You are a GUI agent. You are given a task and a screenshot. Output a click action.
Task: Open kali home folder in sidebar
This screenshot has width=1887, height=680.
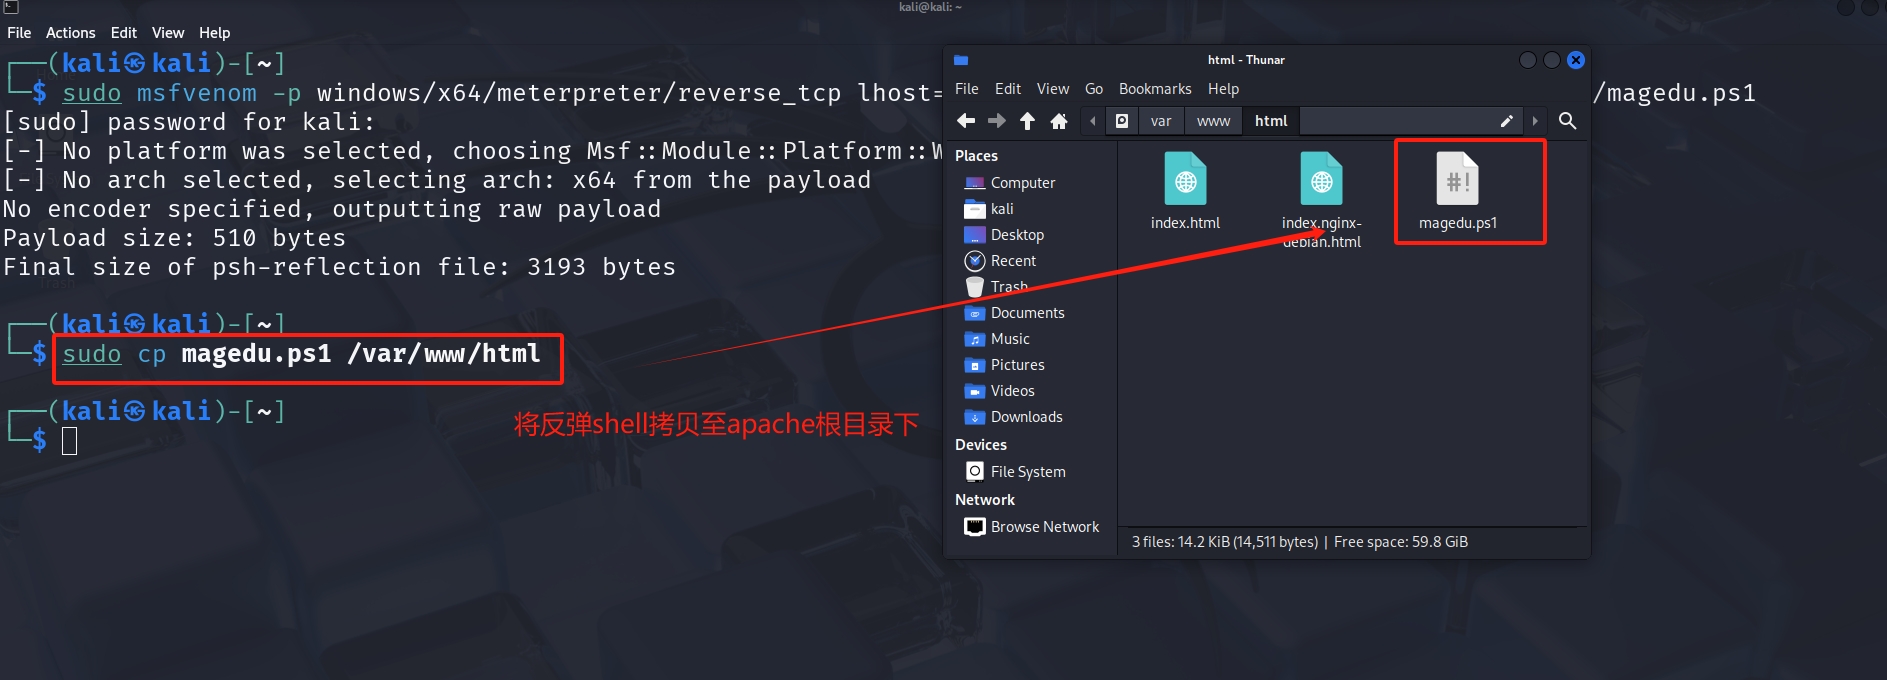(x=989, y=209)
